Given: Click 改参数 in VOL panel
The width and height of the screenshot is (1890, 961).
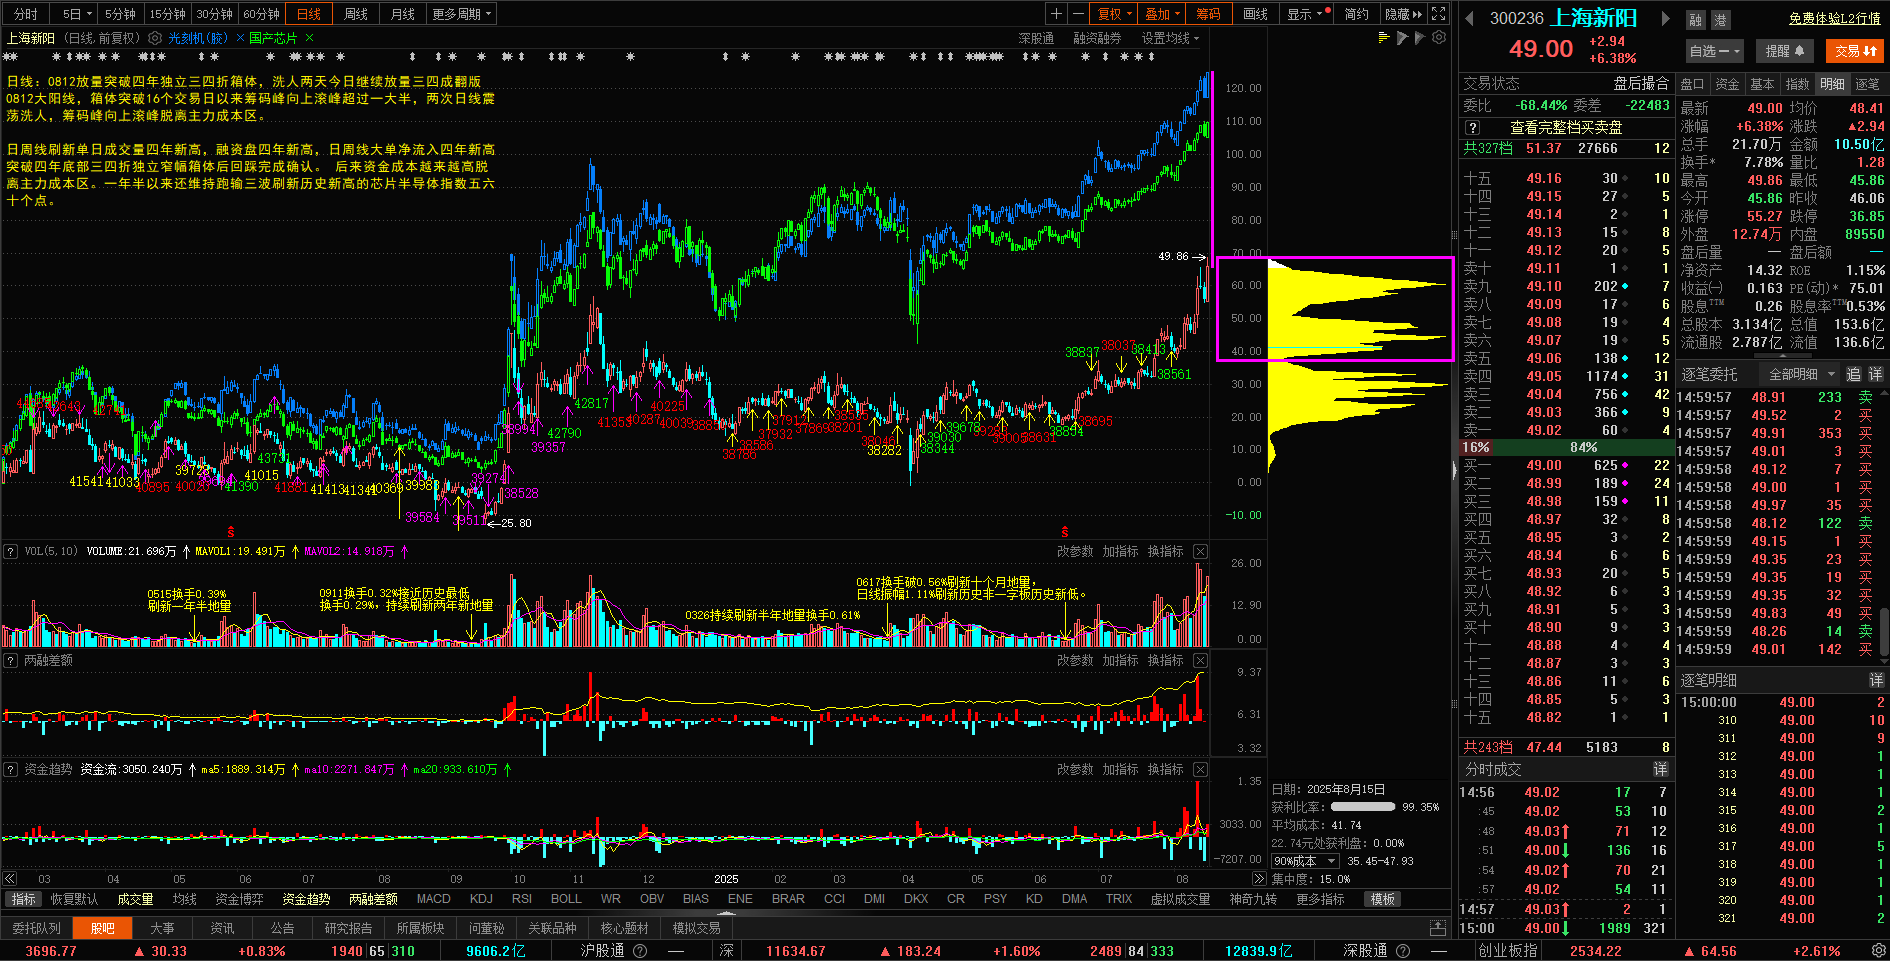Looking at the screenshot, I should [1075, 552].
